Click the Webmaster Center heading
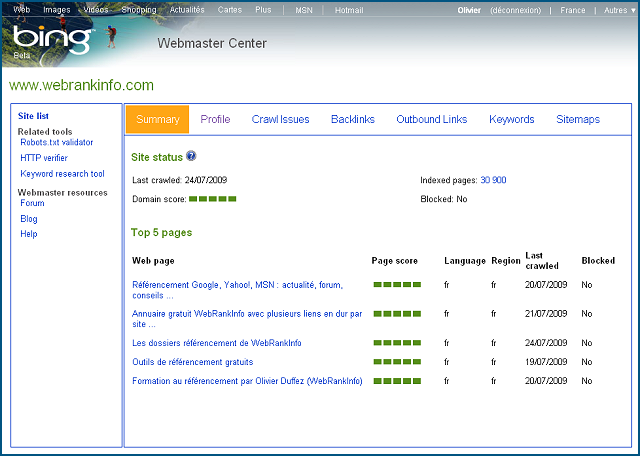Screen dimensions: 640x456 [212, 43]
